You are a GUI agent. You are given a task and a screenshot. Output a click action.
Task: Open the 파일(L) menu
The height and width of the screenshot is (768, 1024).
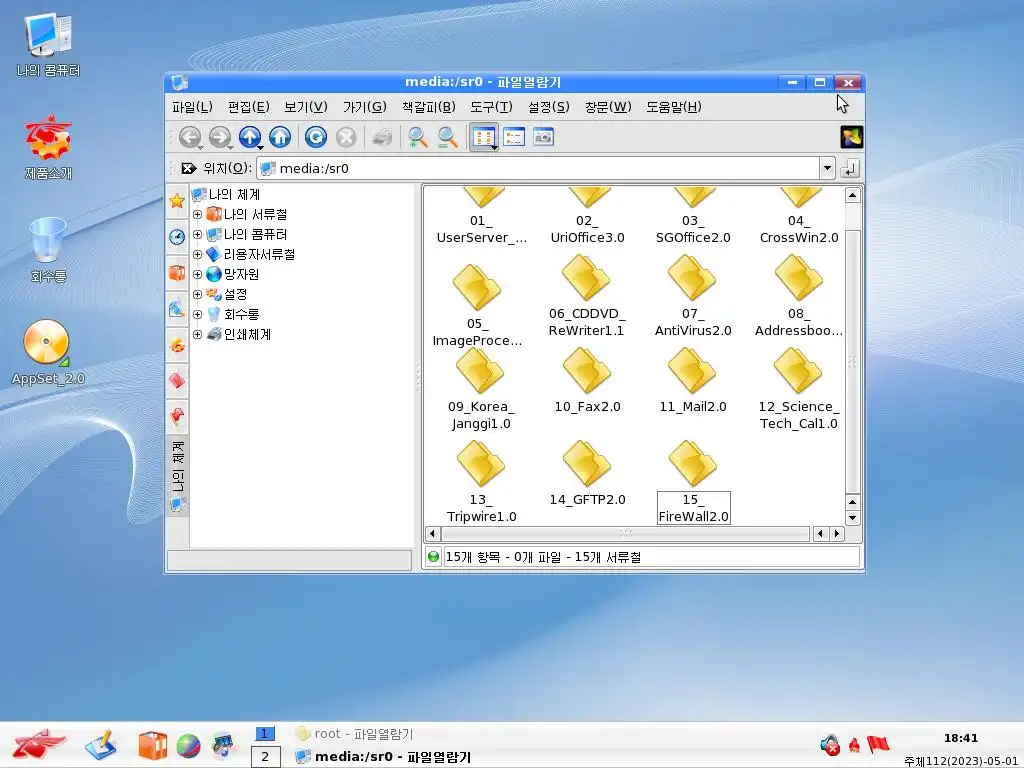(x=192, y=106)
